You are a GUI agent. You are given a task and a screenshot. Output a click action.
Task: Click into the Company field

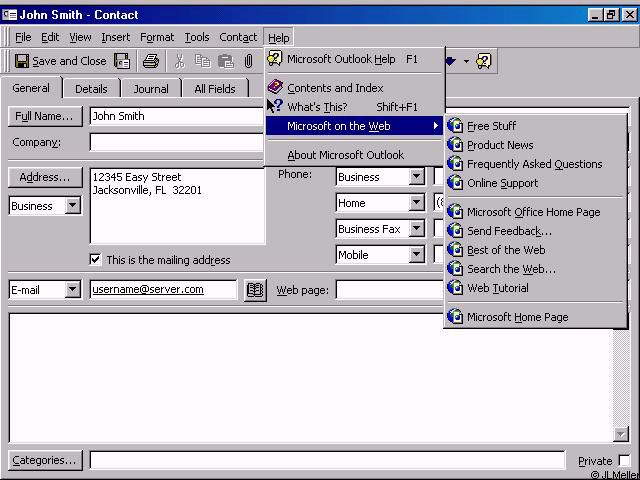[178, 142]
